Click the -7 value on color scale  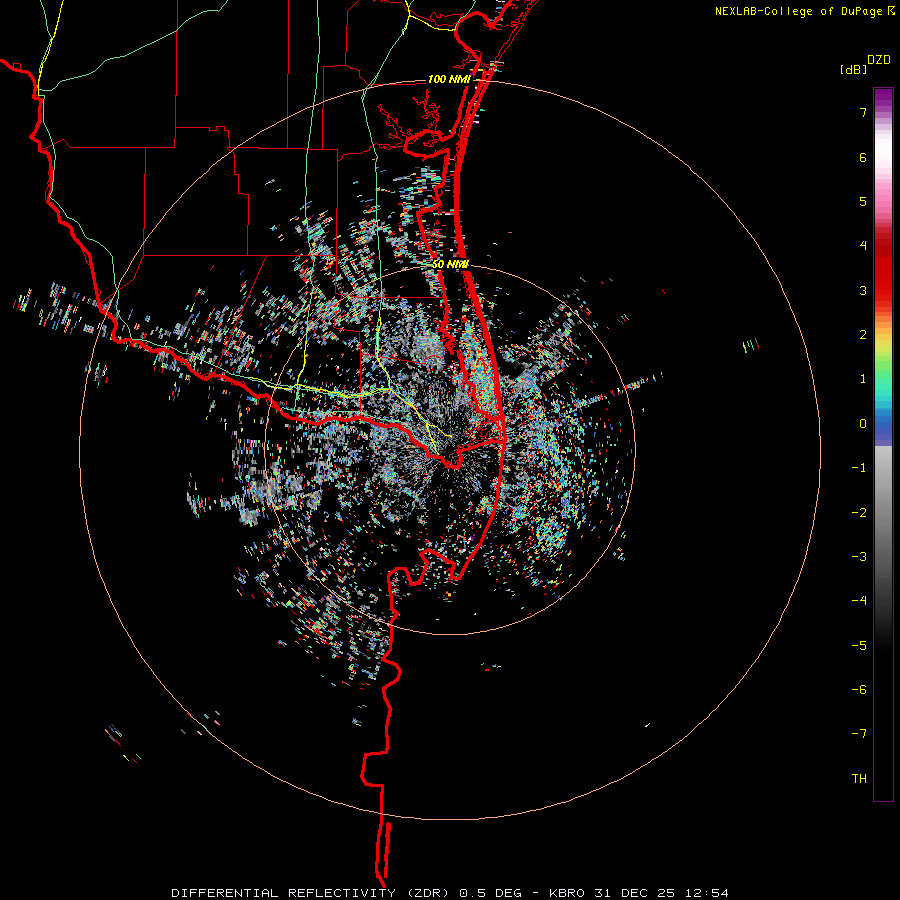[x=859, y=734]
